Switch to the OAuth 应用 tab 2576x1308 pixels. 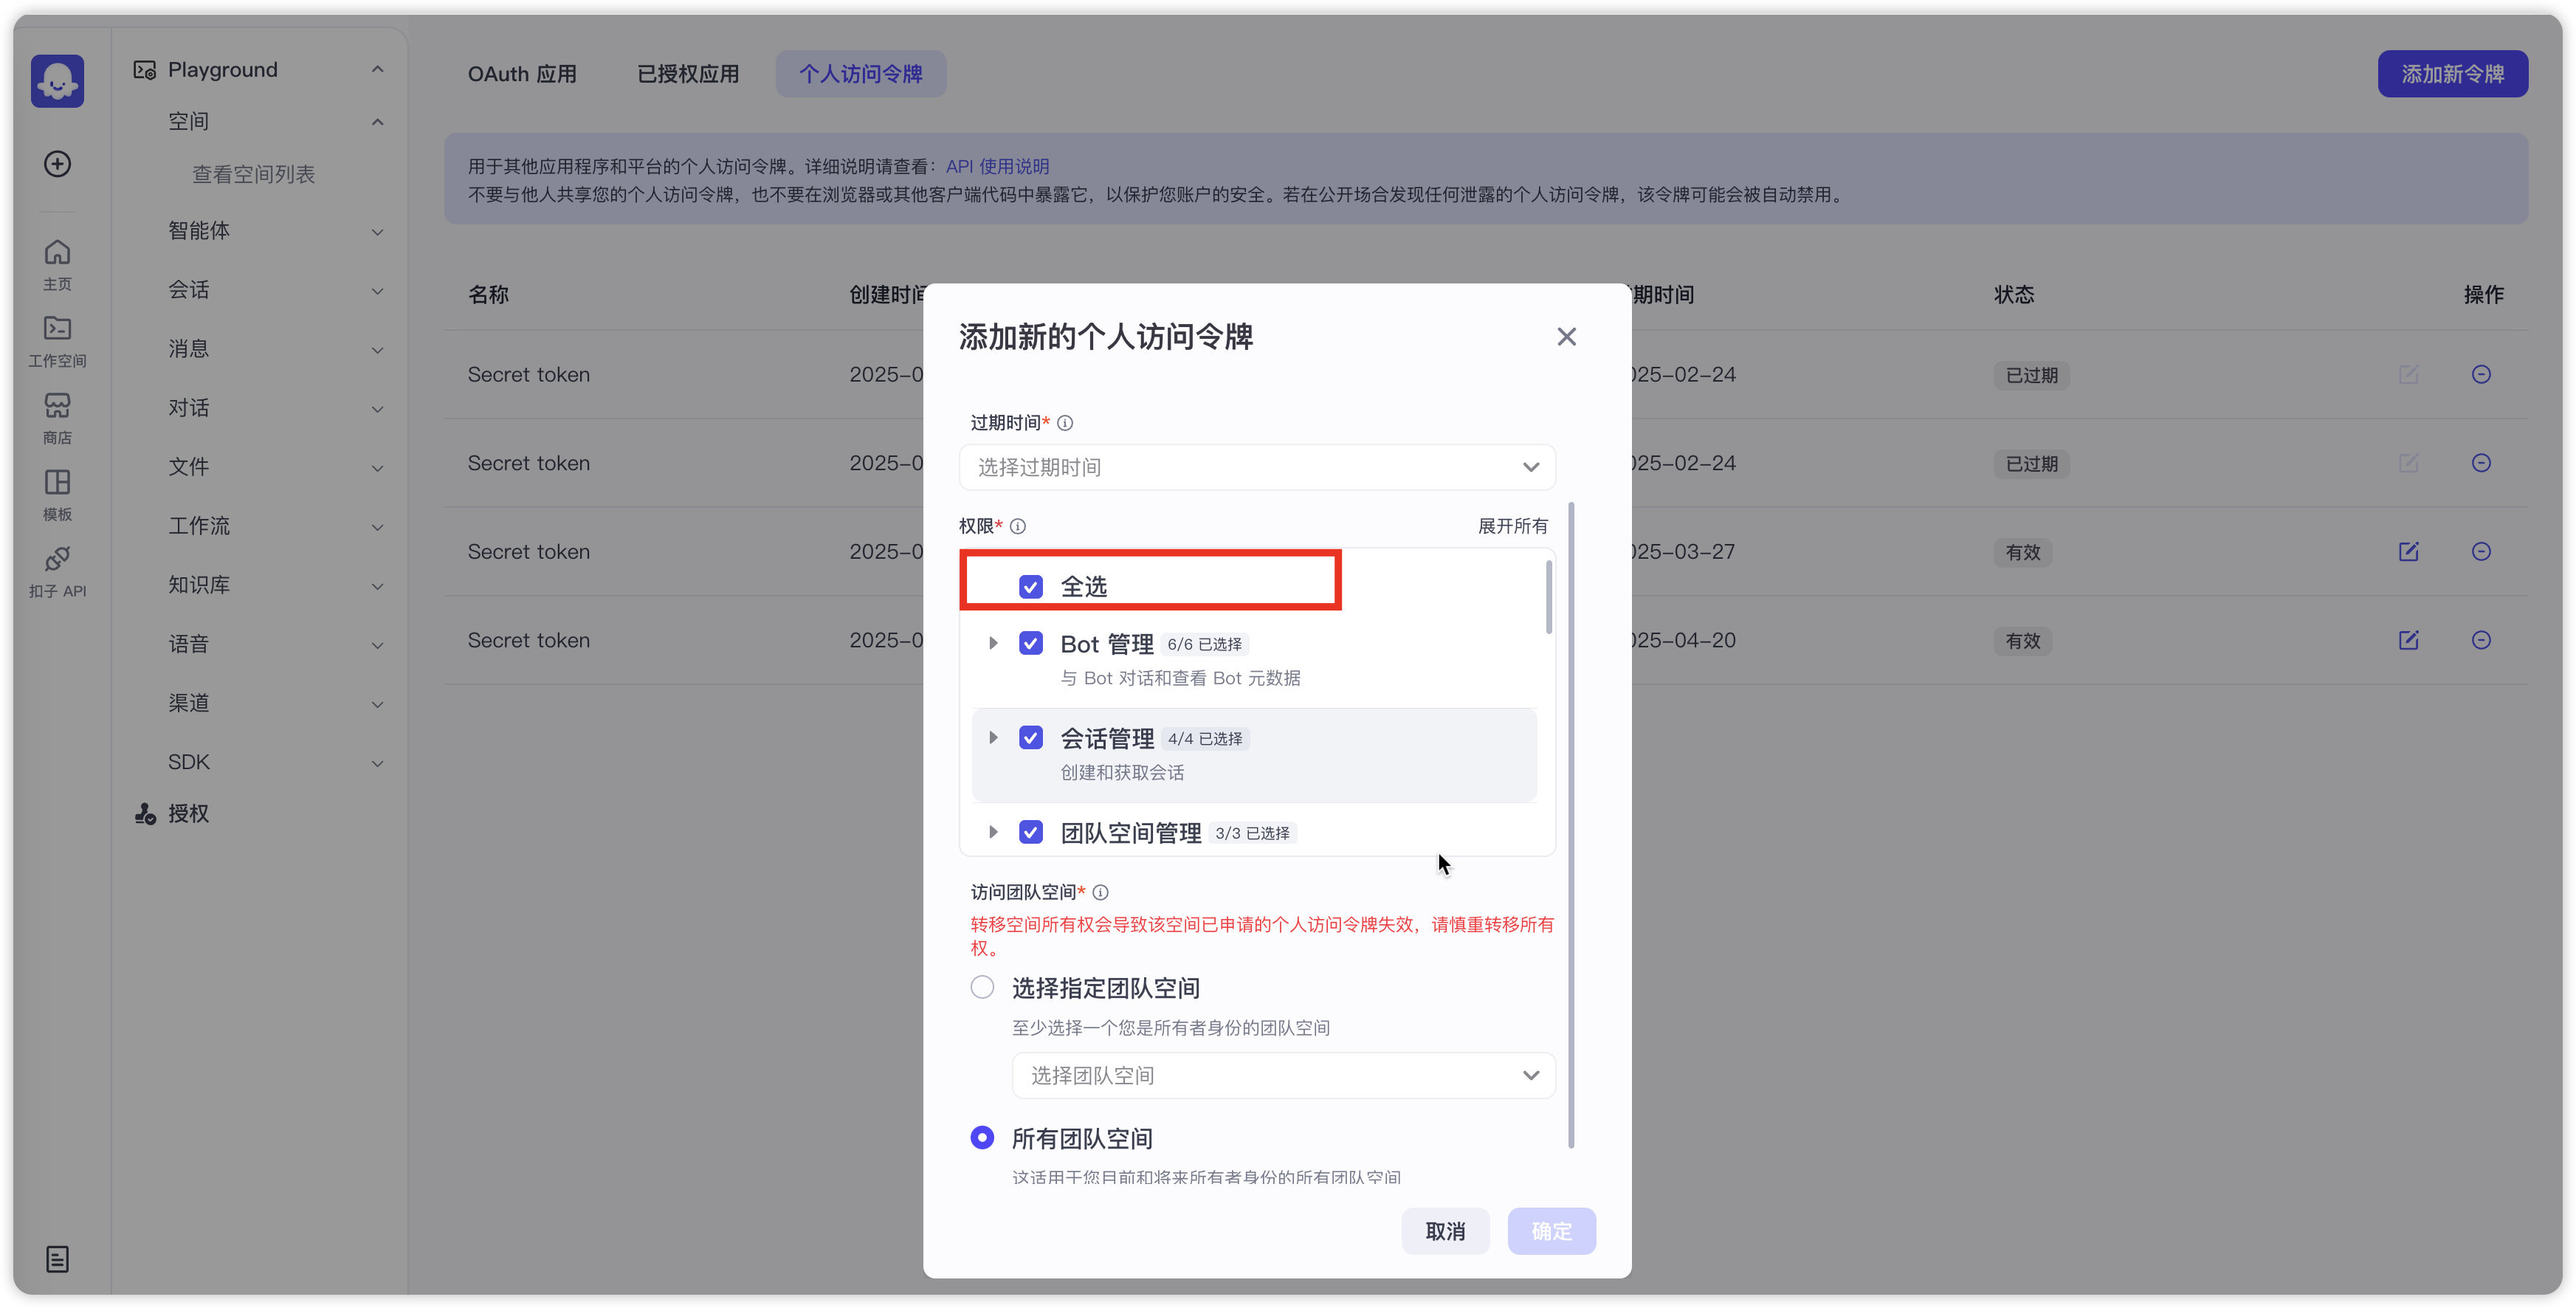coord(521,74)
